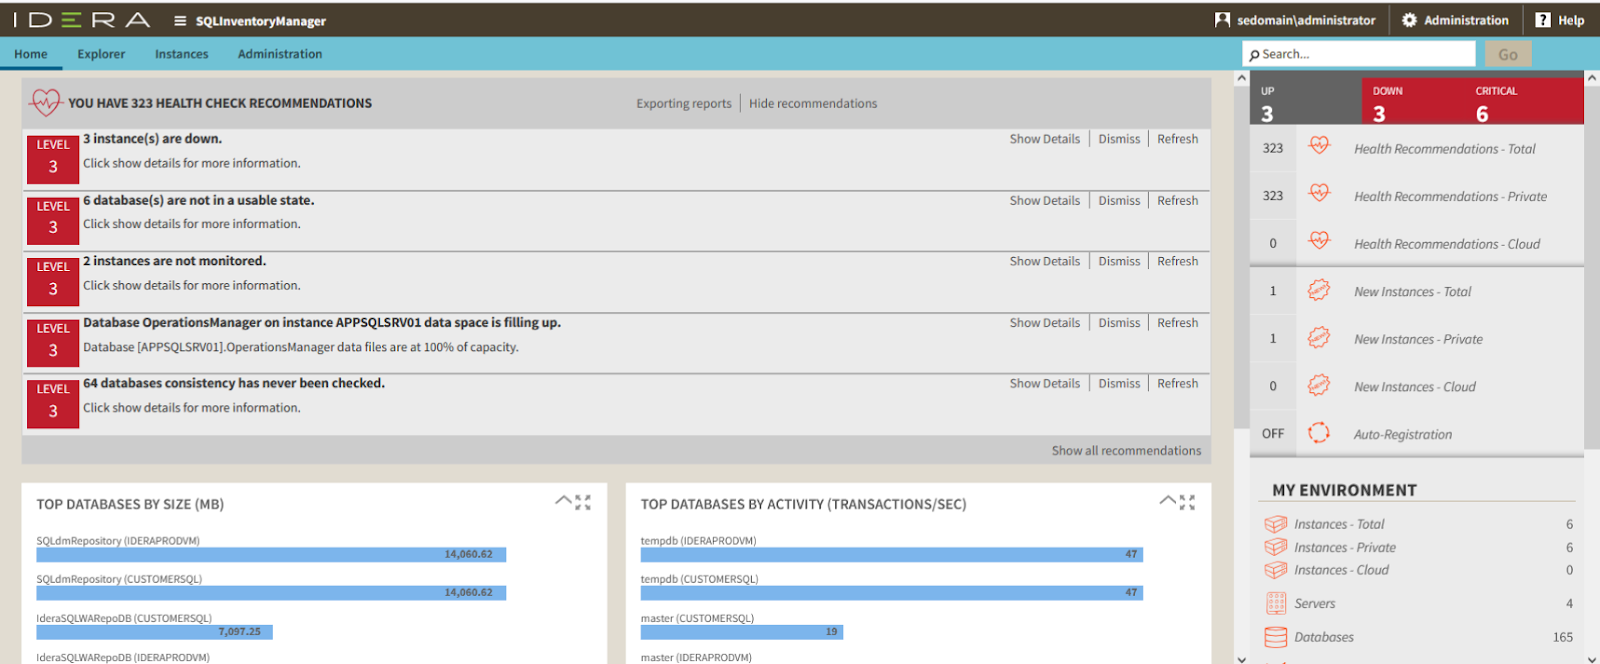Click the IDERA logo
This screenshot has width=1600, height=664.
[81, 20]
